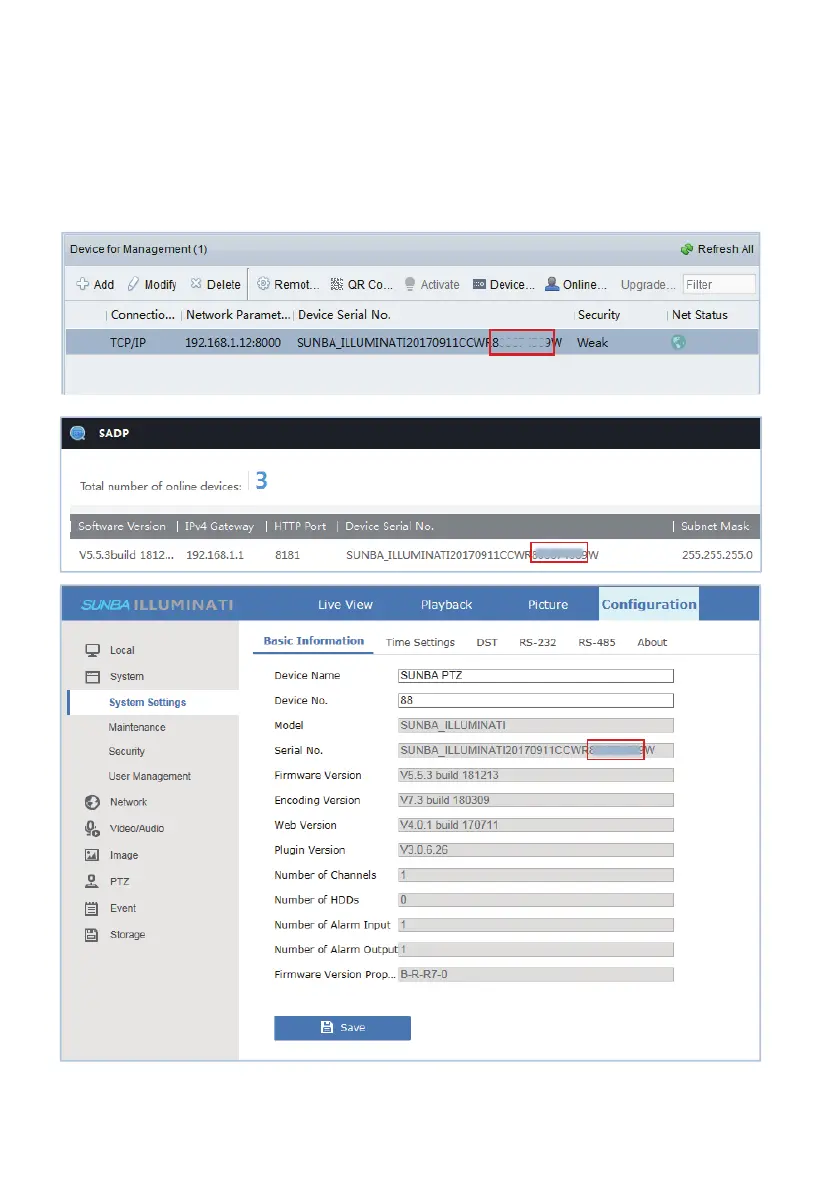
Task: Select Maintenance in the System menu
Action: (137, 727)
